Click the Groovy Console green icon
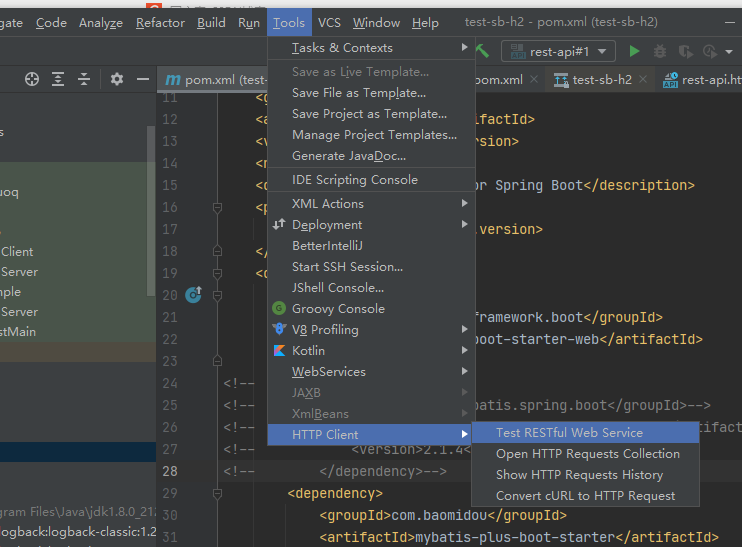742x547 pixels. tap(279, 309)
